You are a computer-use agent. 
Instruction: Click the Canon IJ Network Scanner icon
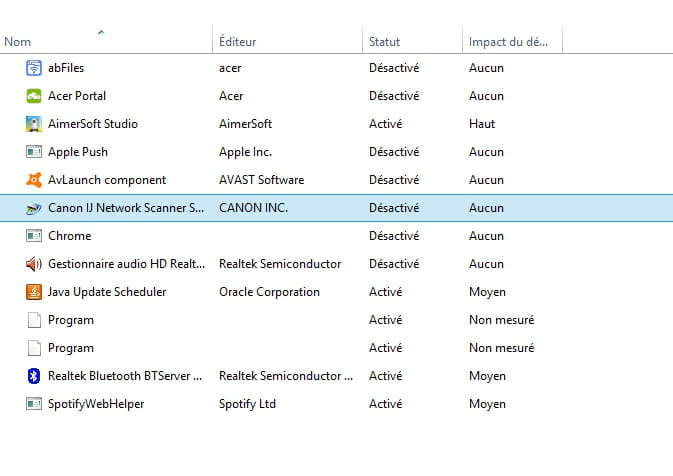pyautogui.click(x=34, y=208)
